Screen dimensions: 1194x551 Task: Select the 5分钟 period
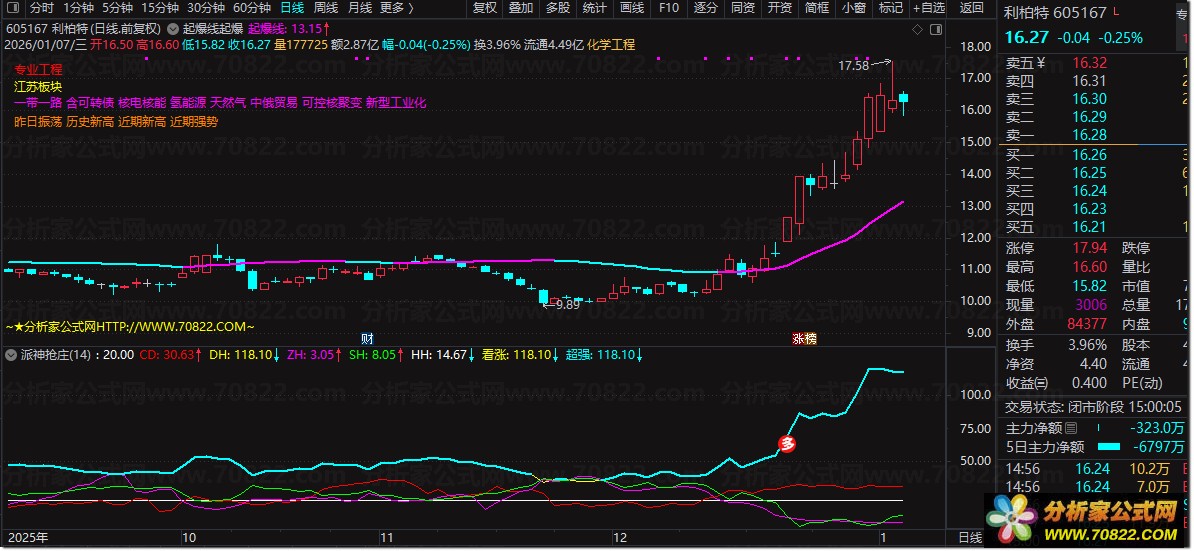point(117,8)
